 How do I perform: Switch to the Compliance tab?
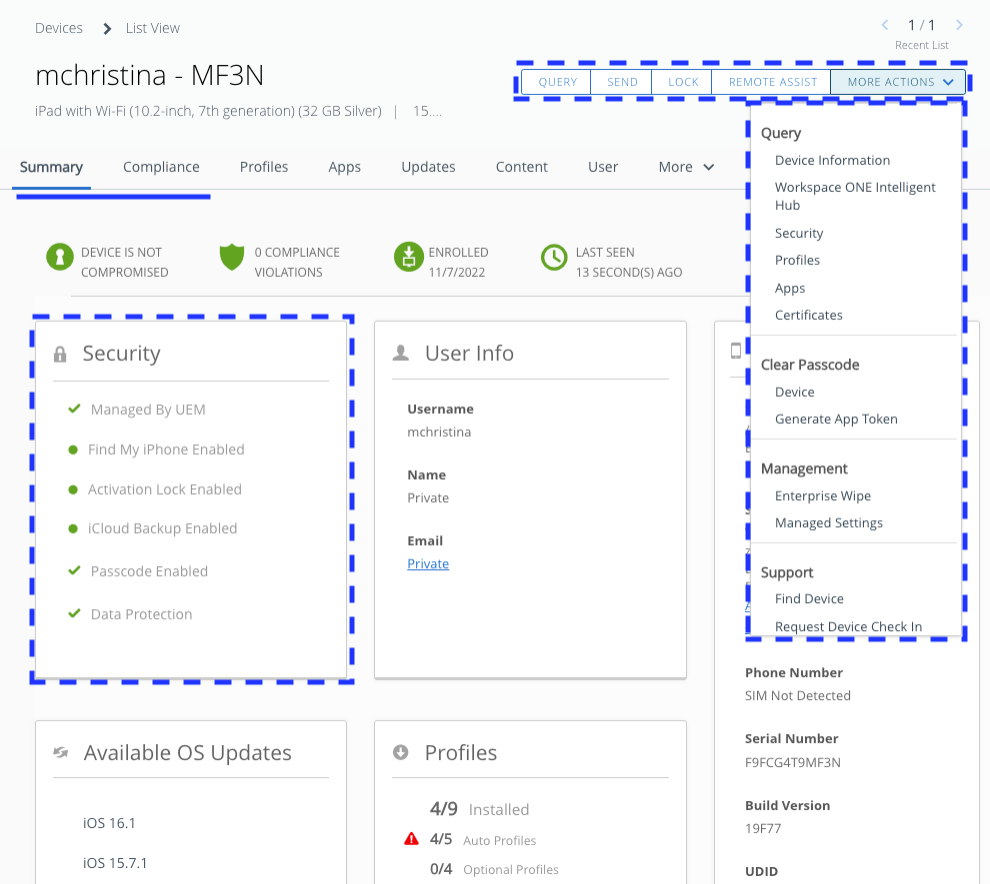pos(161,167)
